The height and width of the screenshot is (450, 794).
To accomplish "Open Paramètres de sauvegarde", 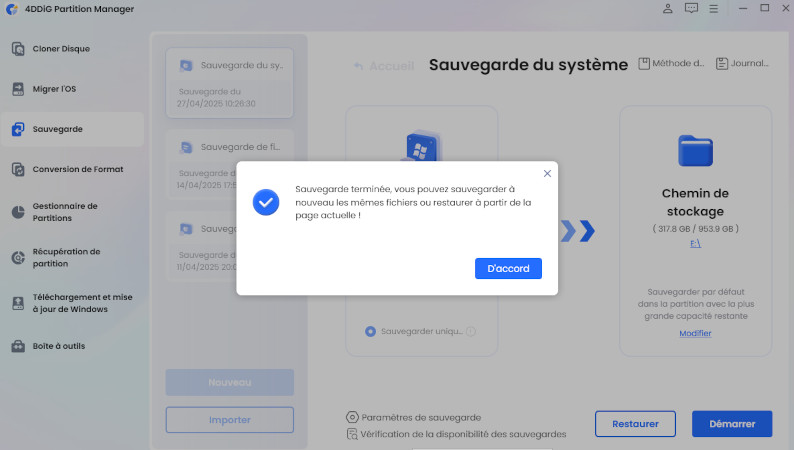I will pyautogui.click(x=413, y=418).
